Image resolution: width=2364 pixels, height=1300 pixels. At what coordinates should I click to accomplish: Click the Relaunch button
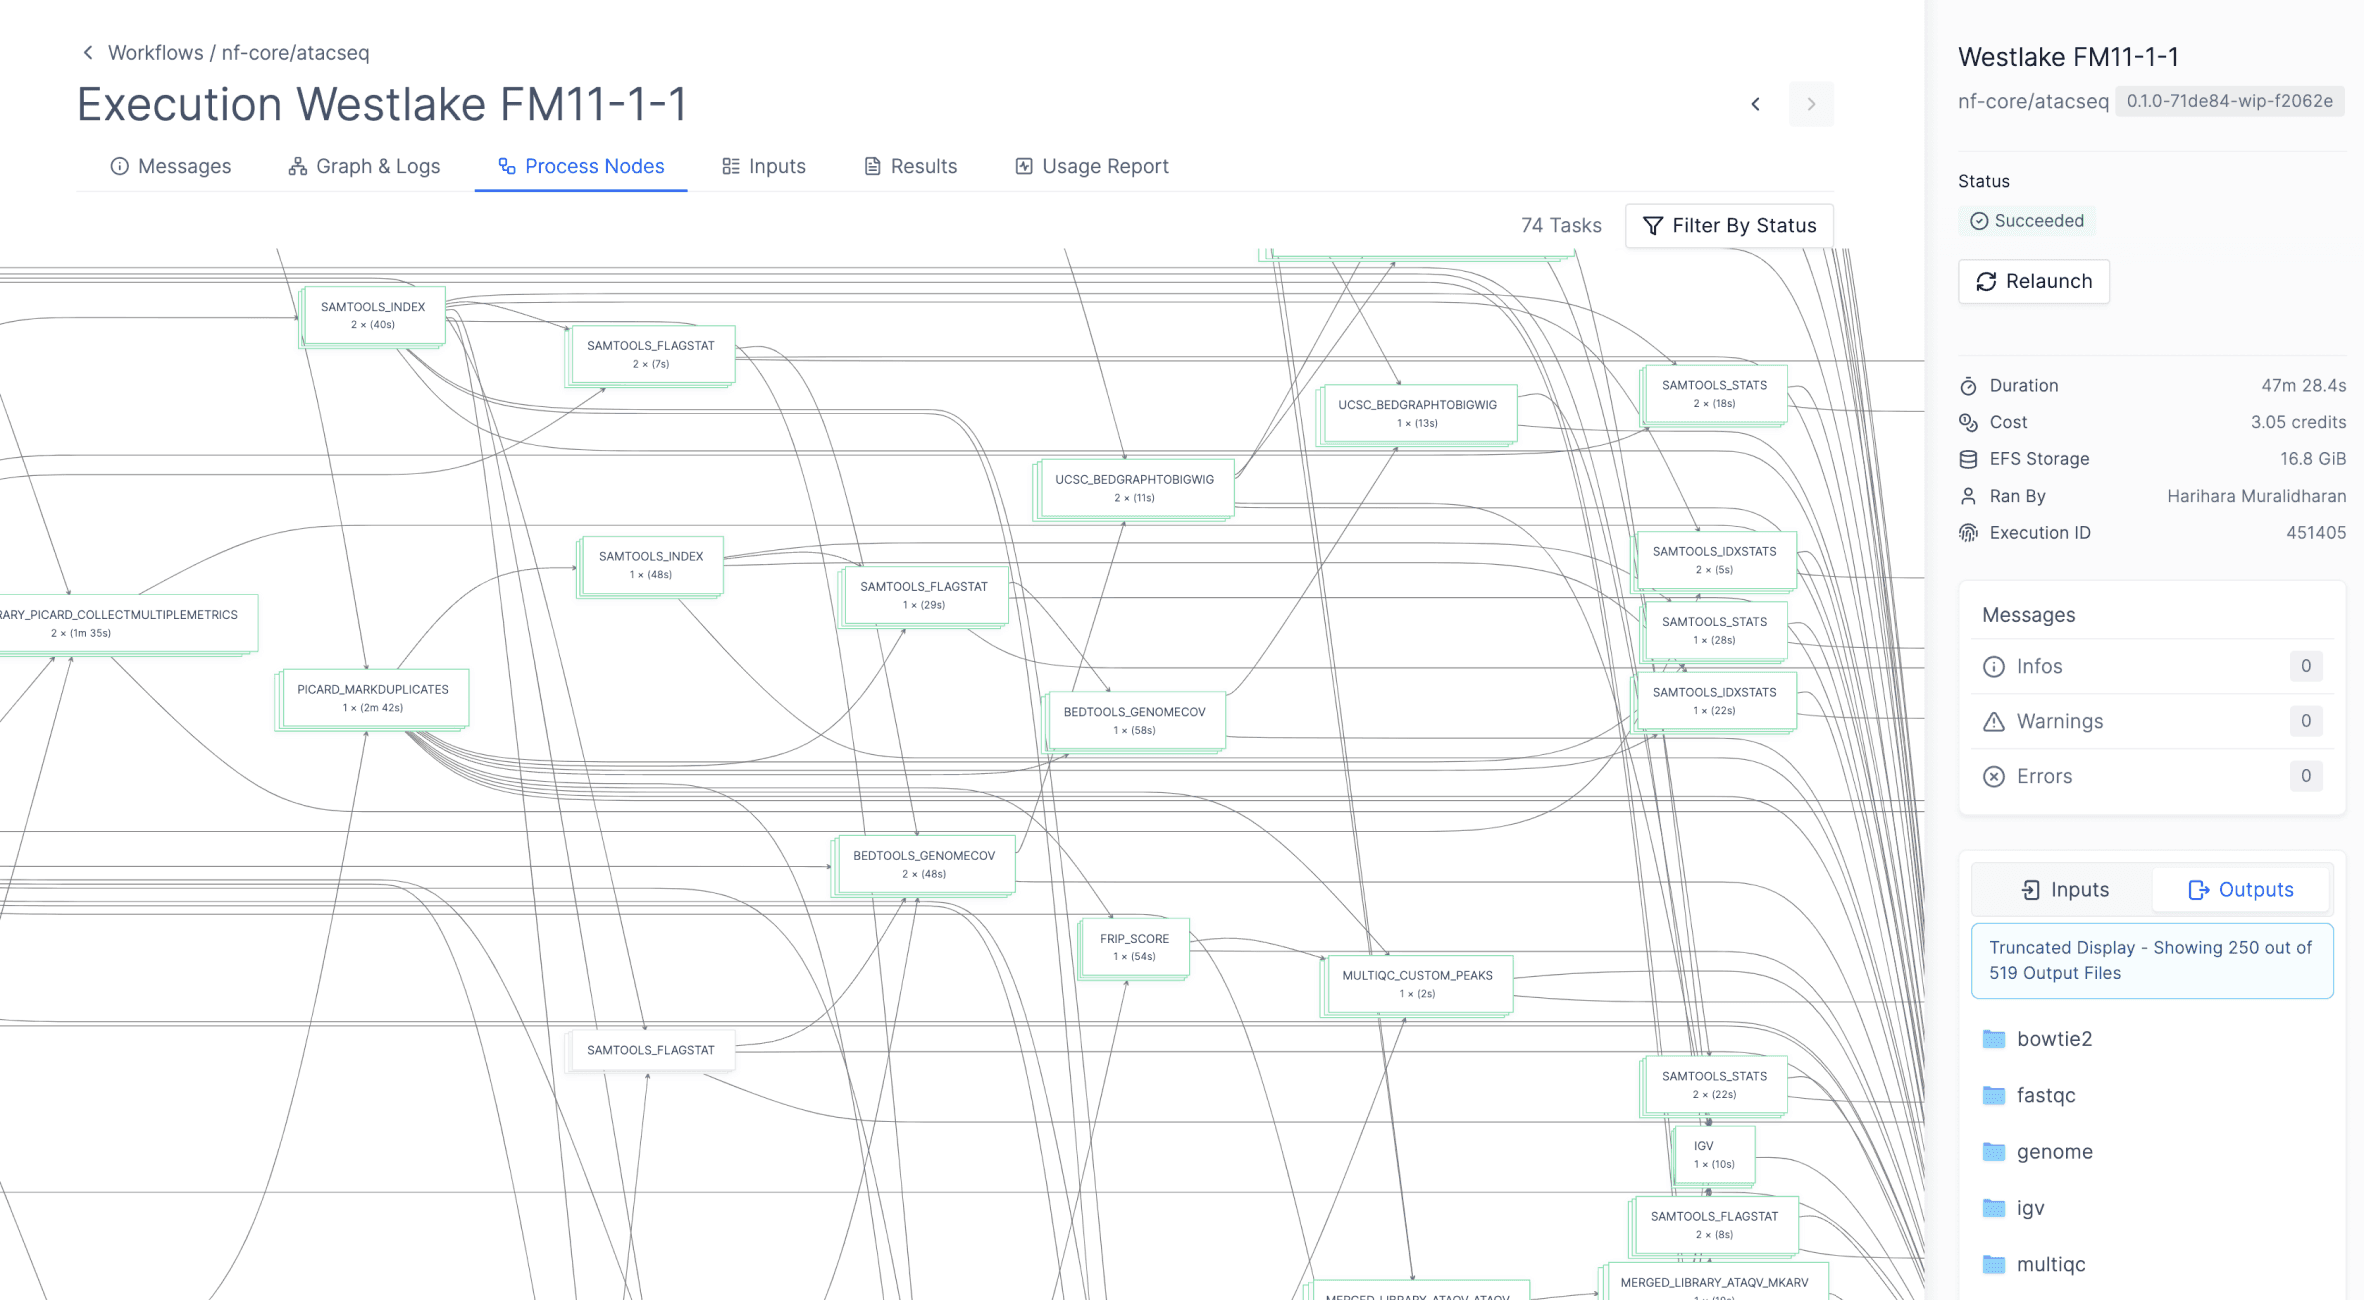pos(2034,282)
